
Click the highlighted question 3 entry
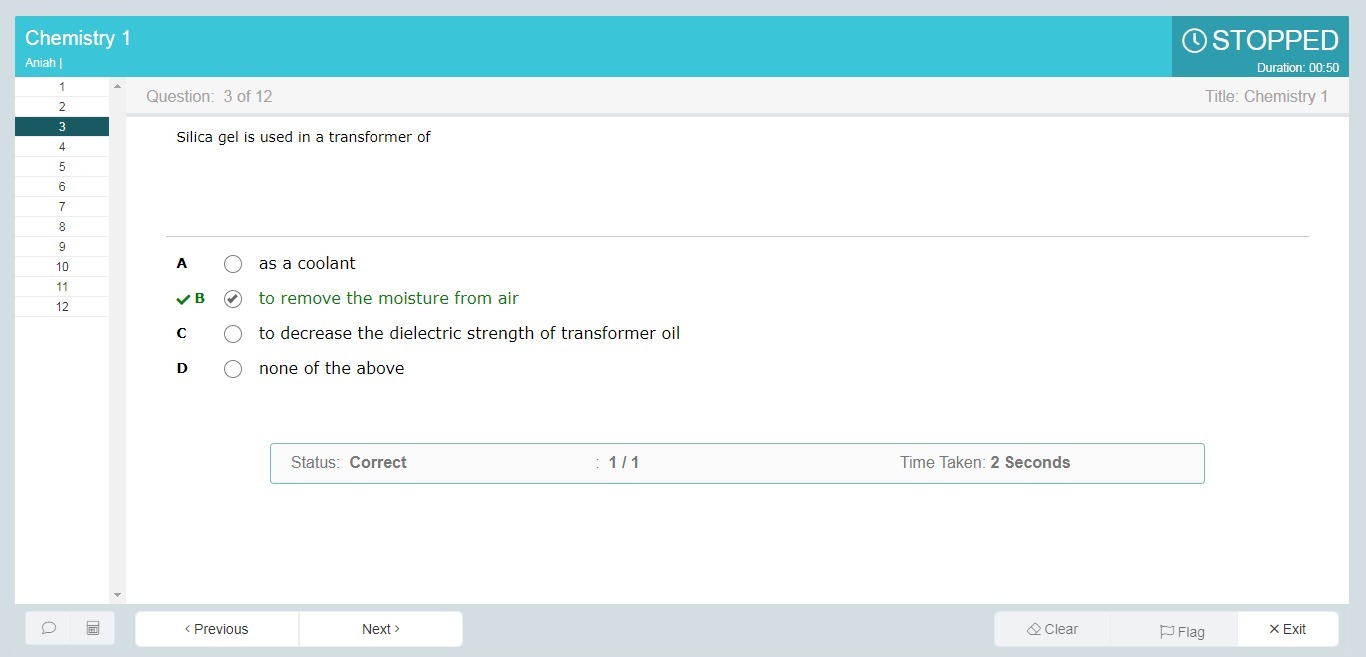(62, 127)
